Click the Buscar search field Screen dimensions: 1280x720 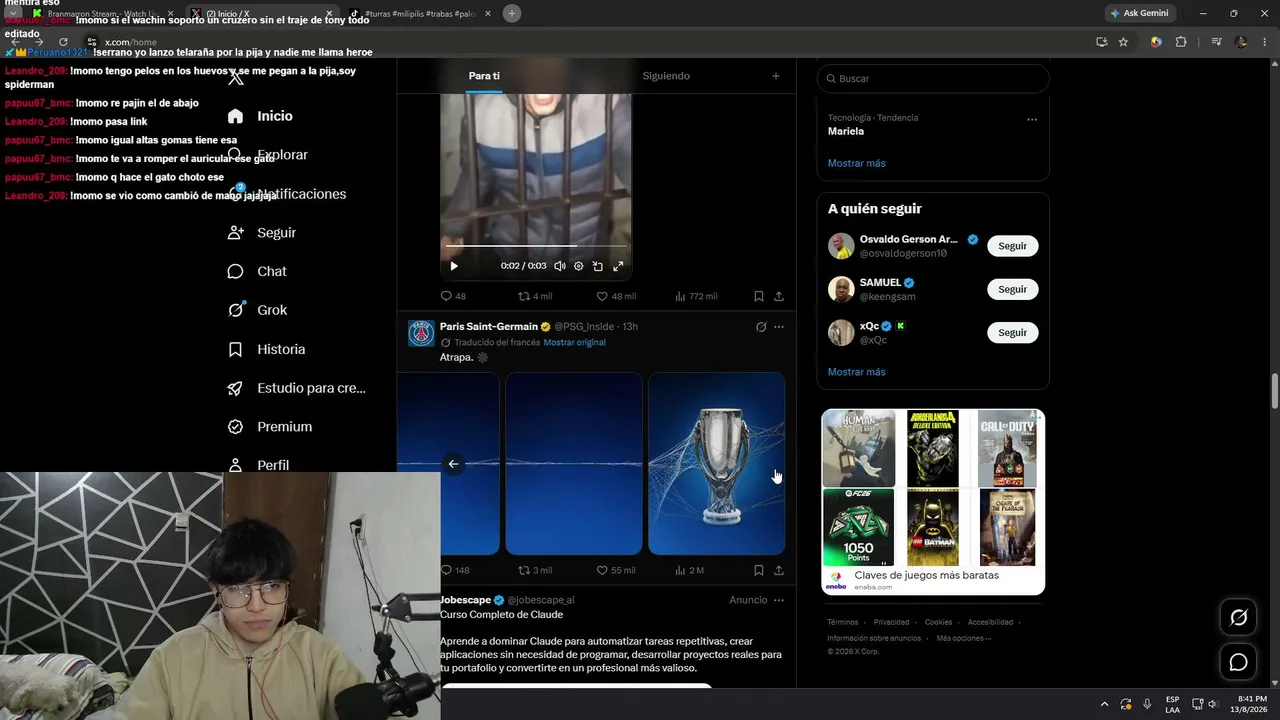[x=933, y=78]
